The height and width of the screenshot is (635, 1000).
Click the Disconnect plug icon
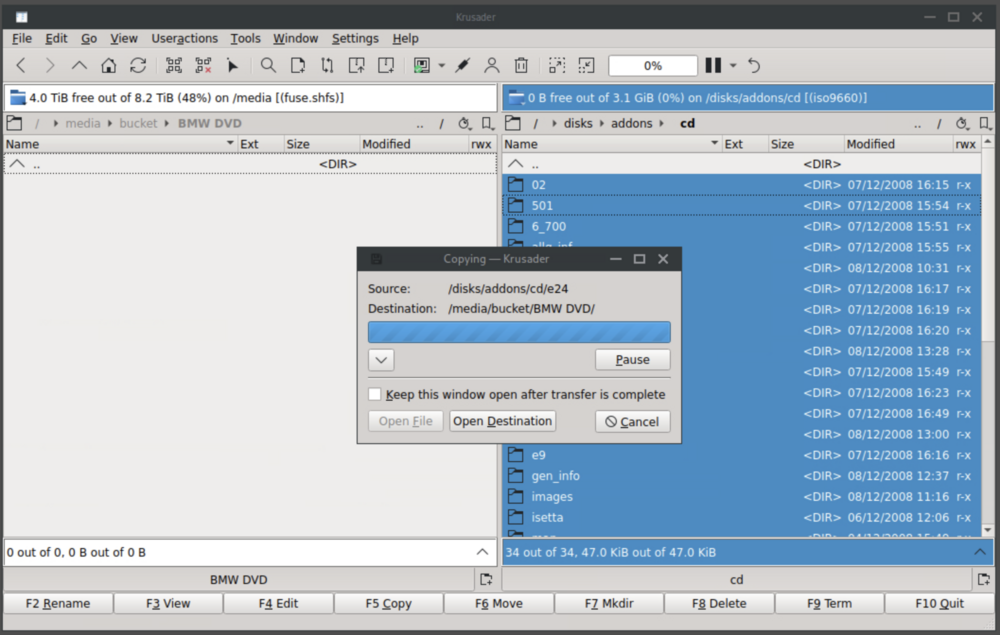click(462, 65)
